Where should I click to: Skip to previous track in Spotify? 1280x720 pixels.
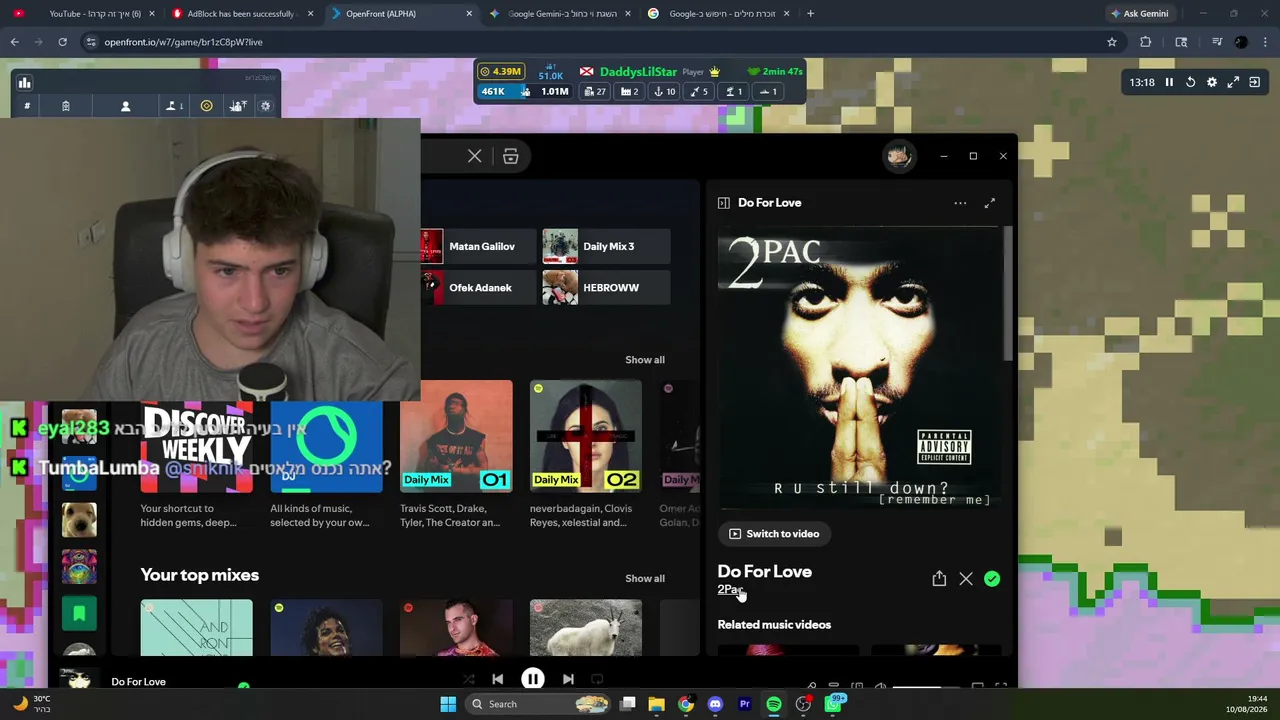497,679
